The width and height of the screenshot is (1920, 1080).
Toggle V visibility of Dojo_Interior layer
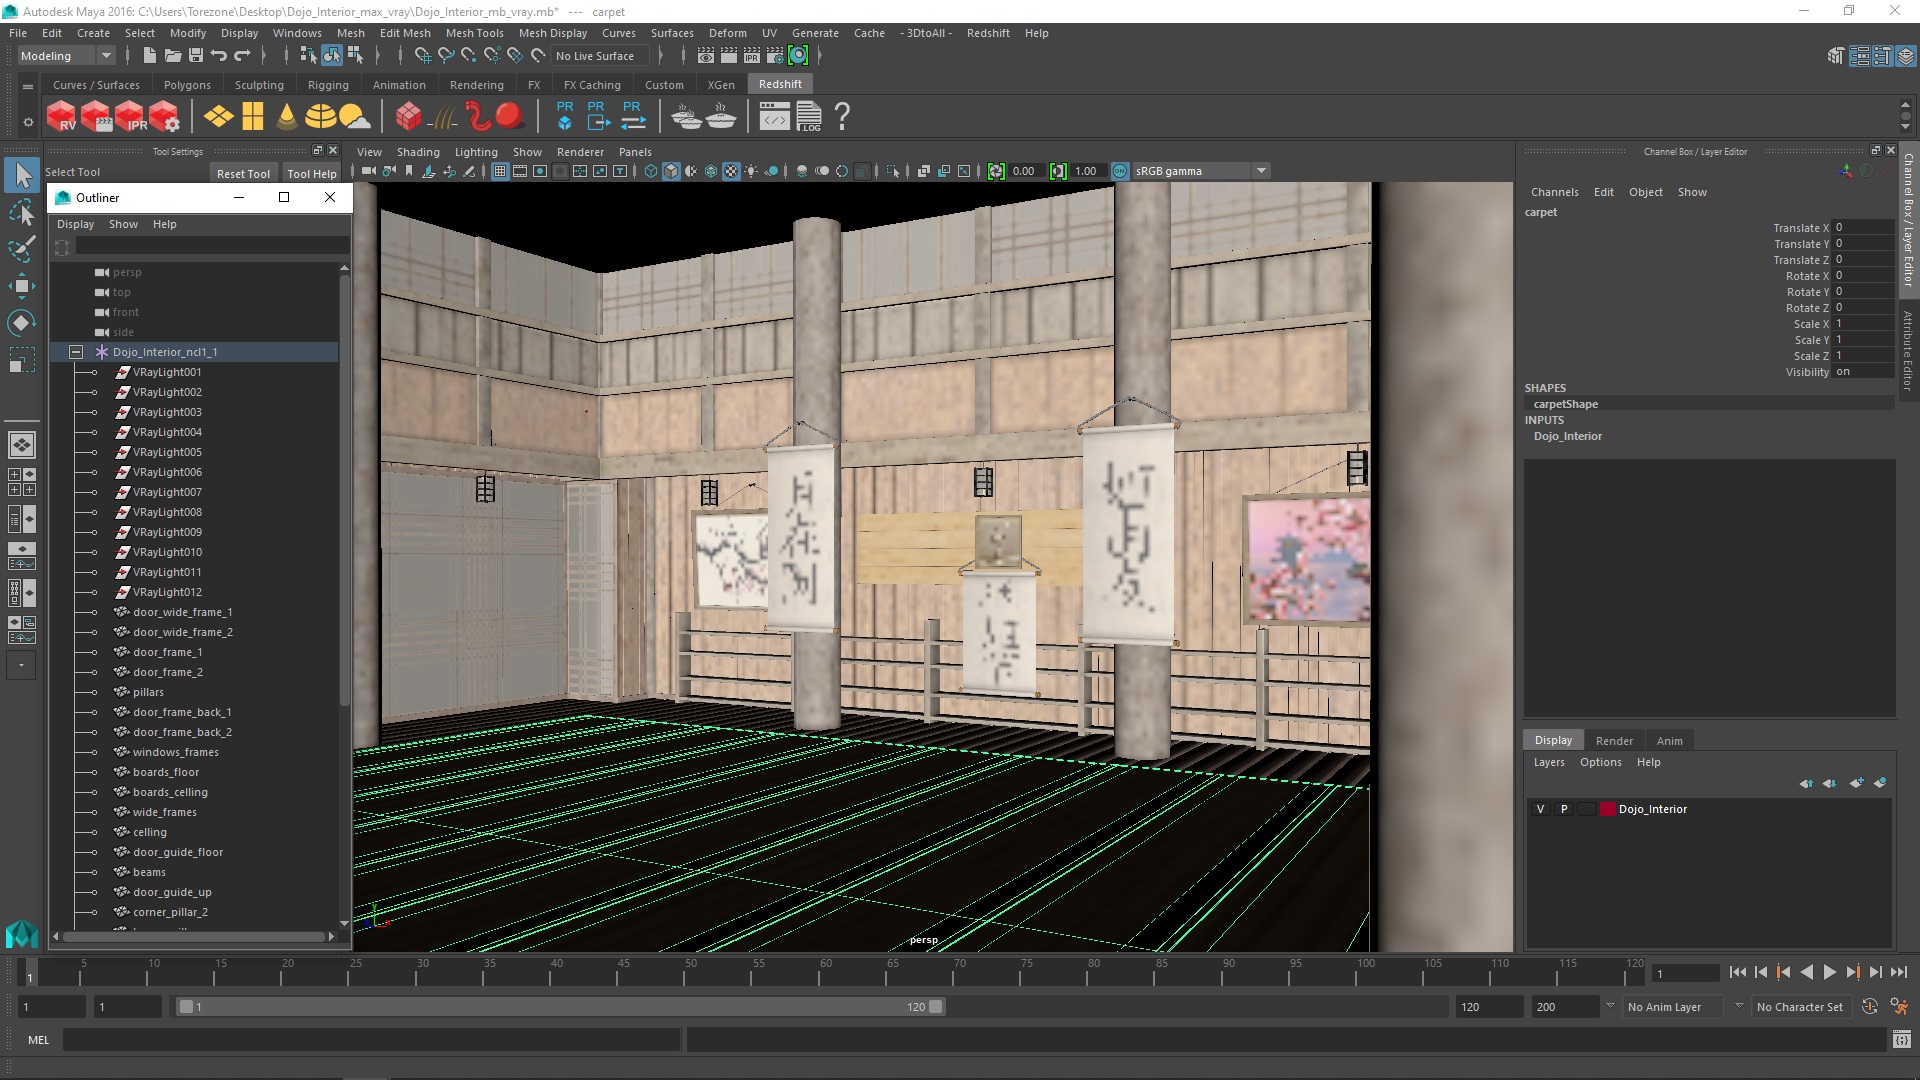pos(1540,809)
